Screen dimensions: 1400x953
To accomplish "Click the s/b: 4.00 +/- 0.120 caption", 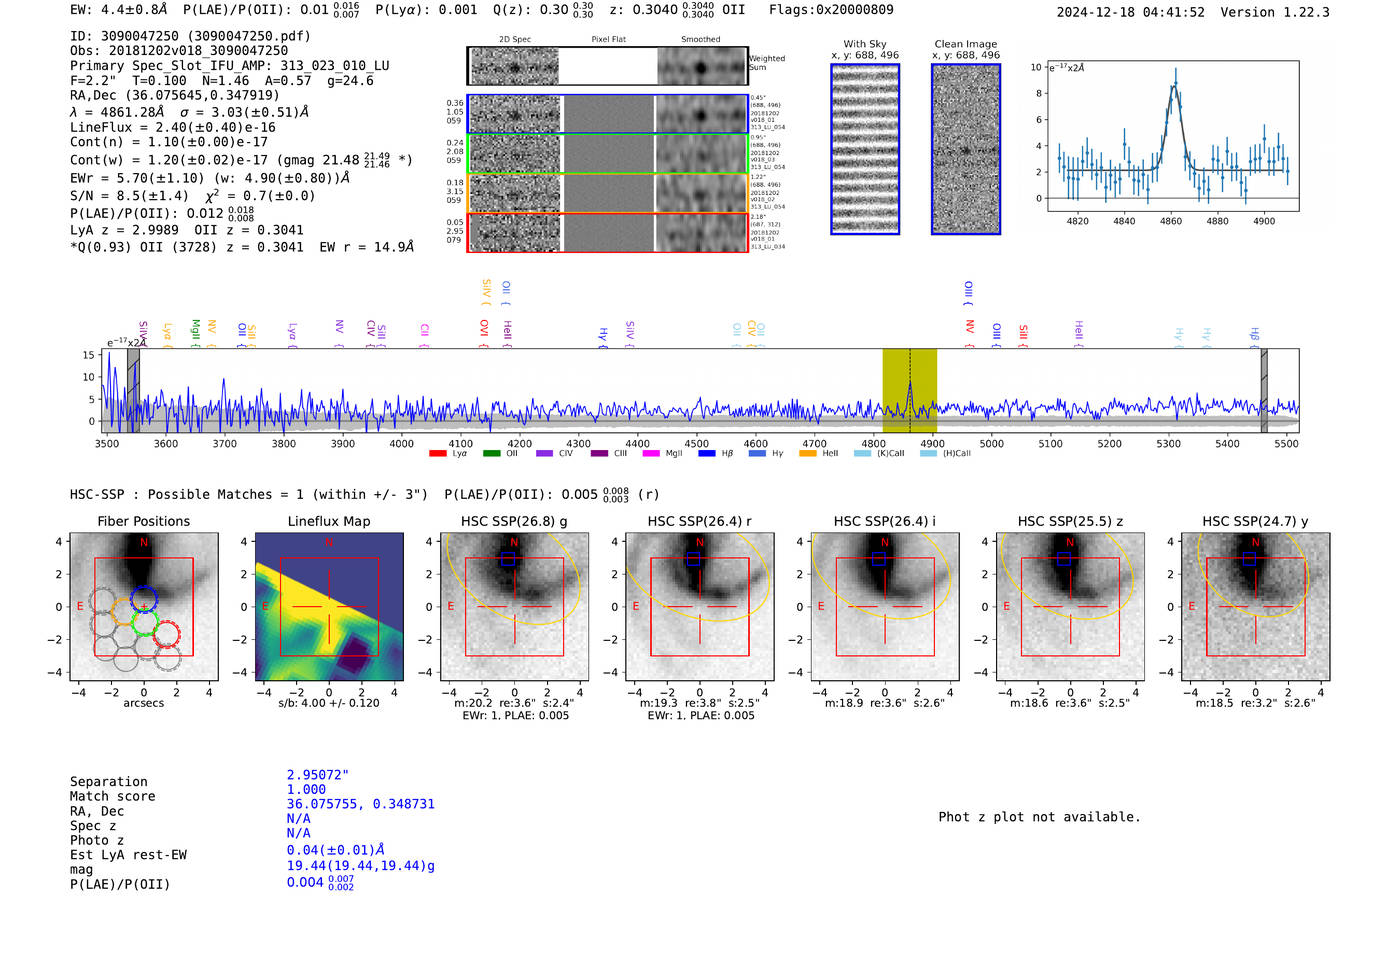I will pos(329,703).
